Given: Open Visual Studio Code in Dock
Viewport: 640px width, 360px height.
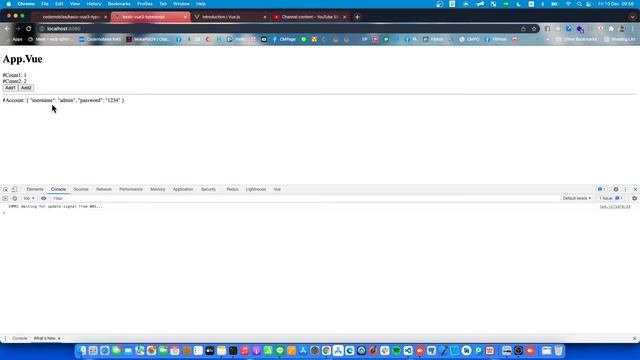Looking at the screenshot, I should pos(408,350).
